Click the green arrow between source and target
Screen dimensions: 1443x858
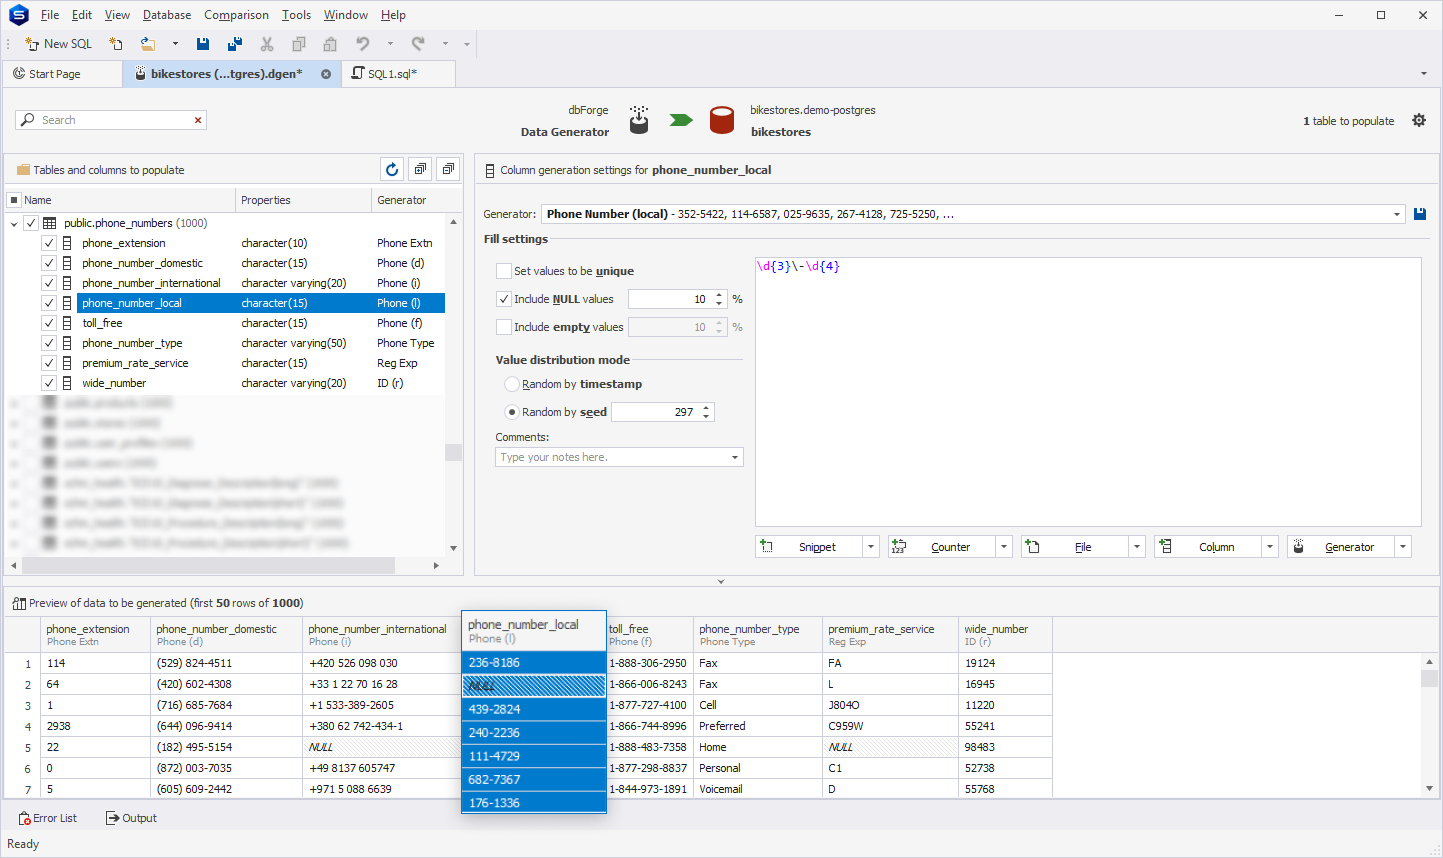681,120
